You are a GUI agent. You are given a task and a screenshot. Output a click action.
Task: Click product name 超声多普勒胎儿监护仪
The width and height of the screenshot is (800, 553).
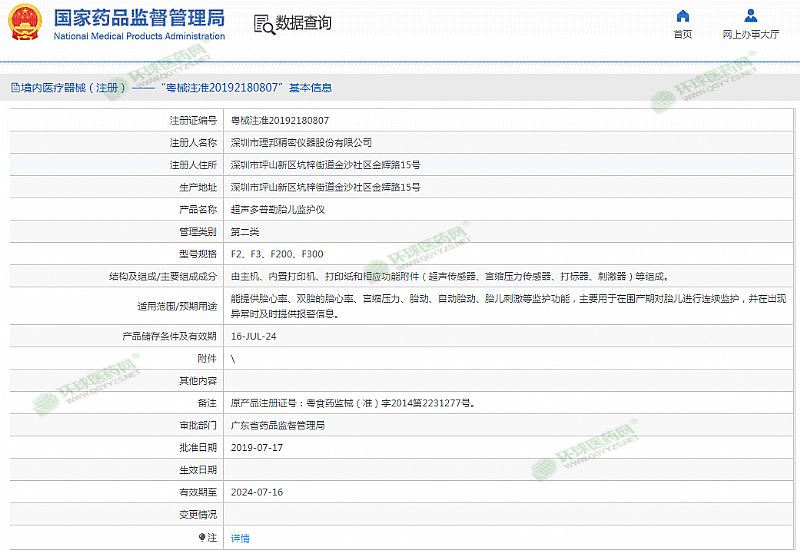(277, 209)
